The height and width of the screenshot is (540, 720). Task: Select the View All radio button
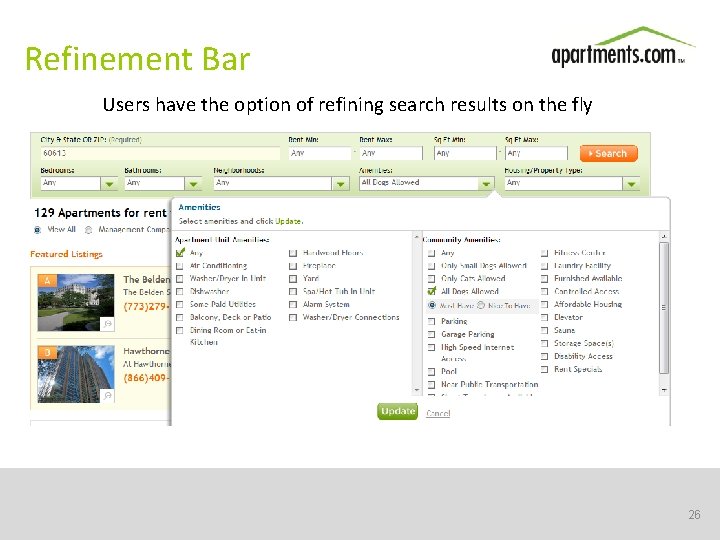[x=38, y=230]
